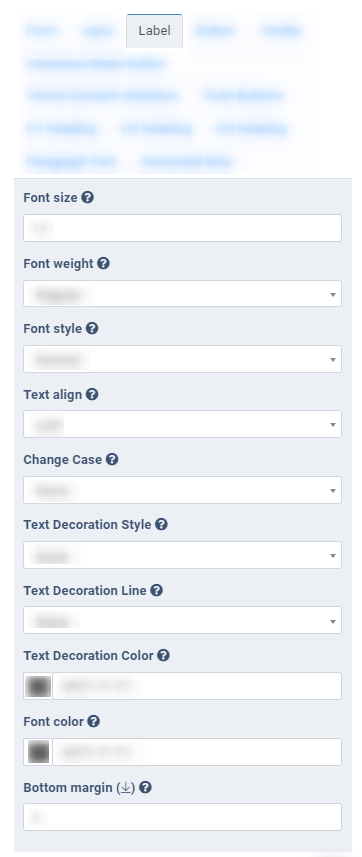Screen dimensions: 362x857
Task: Click the Text align help icon
Action: (92, 394)
